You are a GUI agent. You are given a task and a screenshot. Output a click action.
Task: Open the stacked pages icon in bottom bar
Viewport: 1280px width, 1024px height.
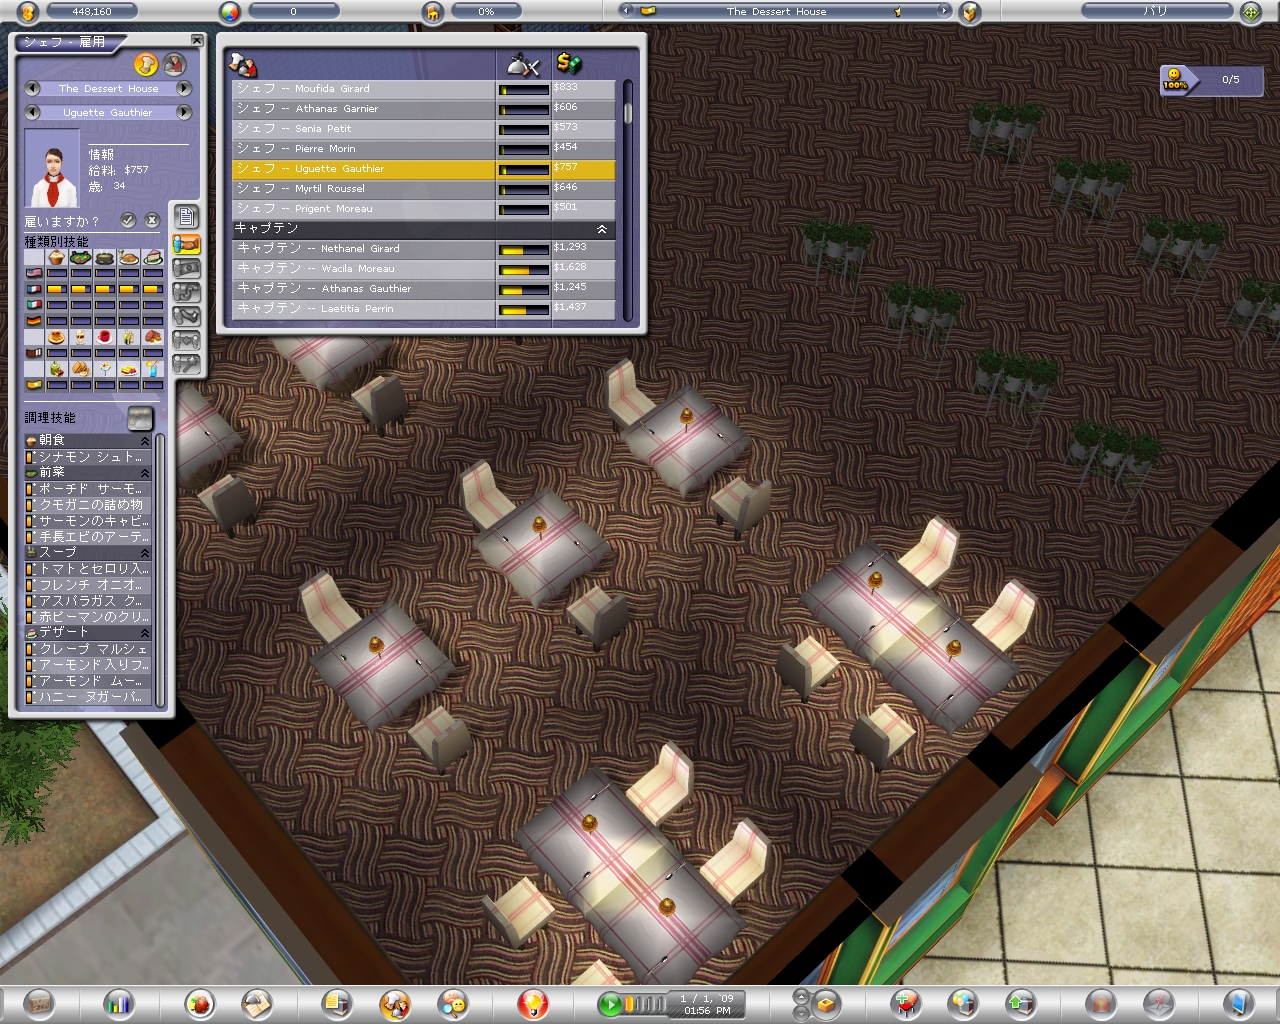pos(337,1003)
